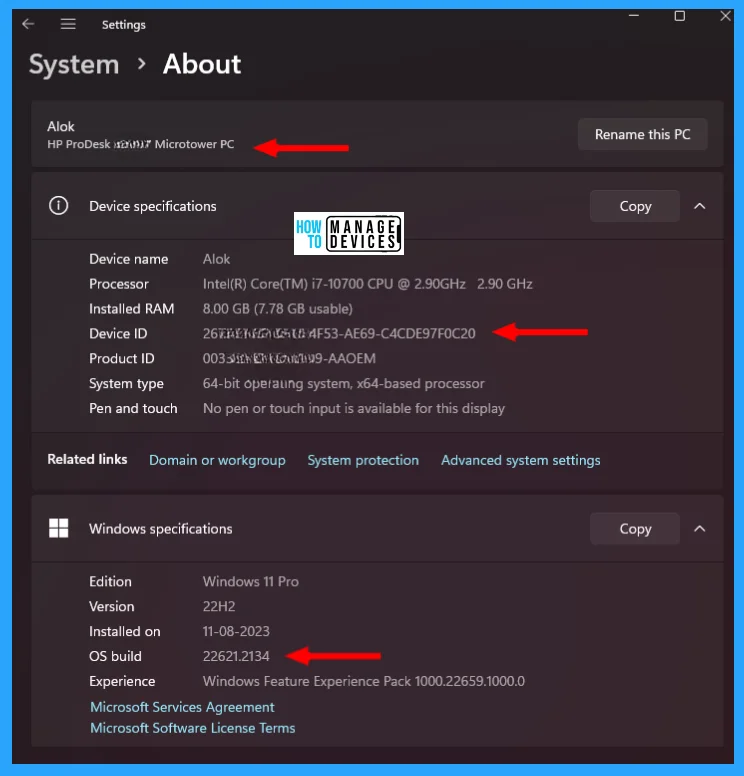
Task: Click the Device specifications info icon
Action: 58,205
